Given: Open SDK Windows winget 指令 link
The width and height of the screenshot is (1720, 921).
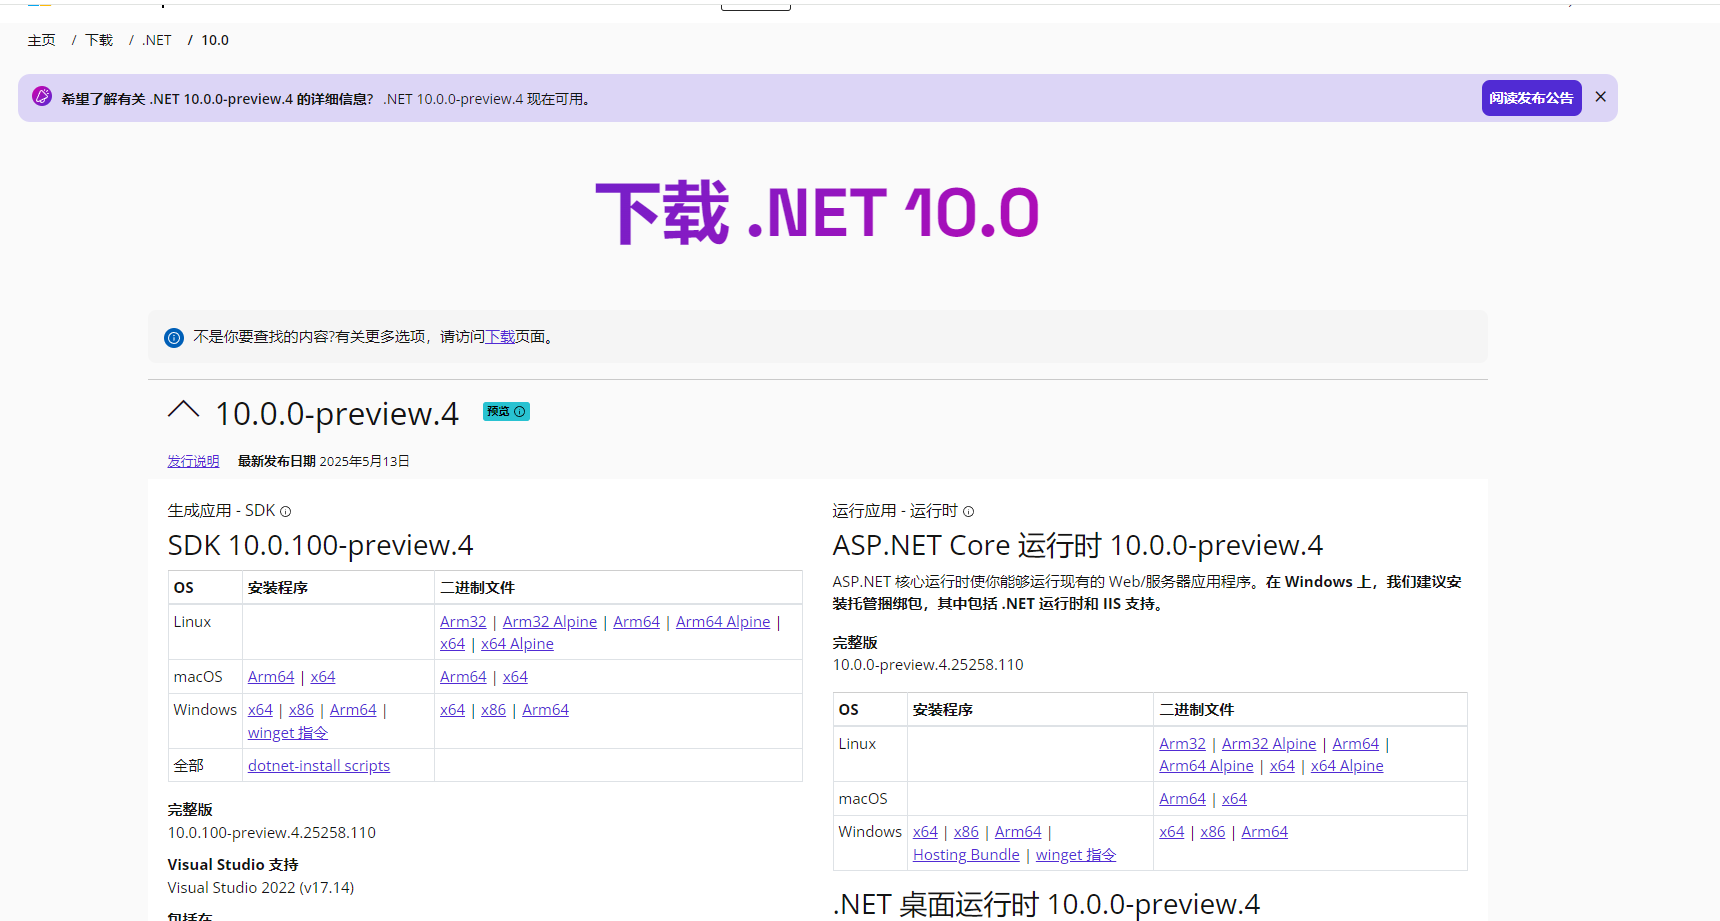Looking at the screenshot, I should (288, 733).
